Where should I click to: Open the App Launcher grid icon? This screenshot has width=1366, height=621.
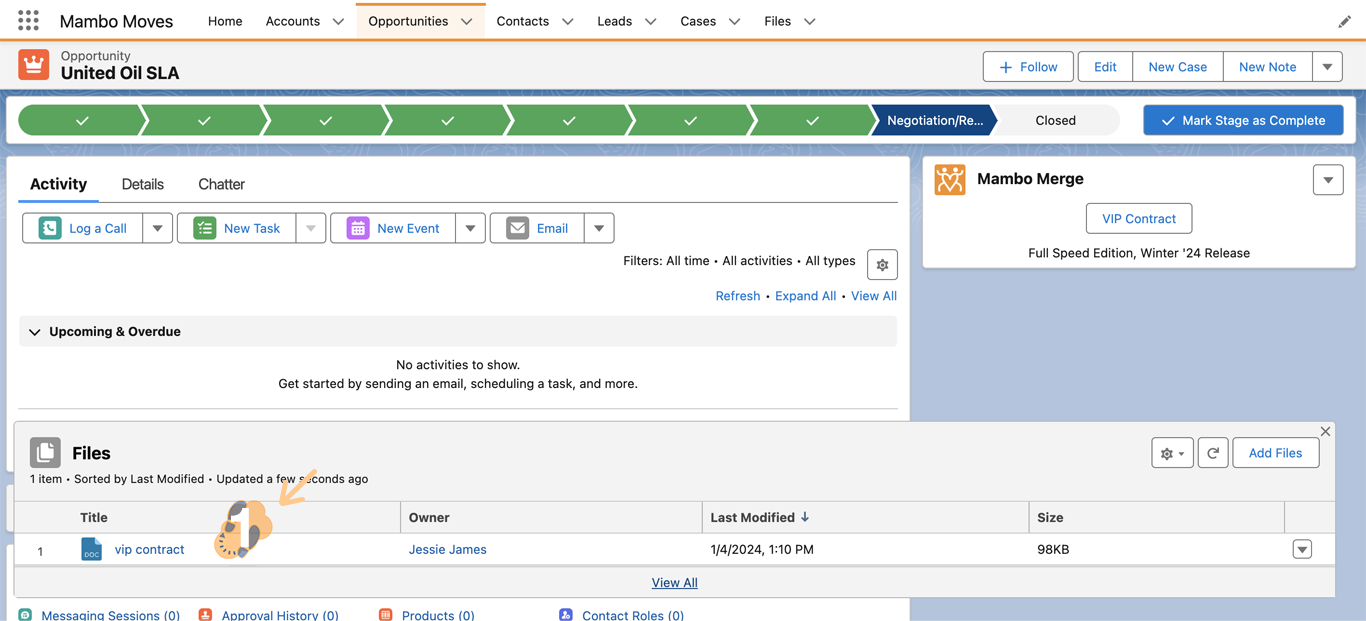28,21
